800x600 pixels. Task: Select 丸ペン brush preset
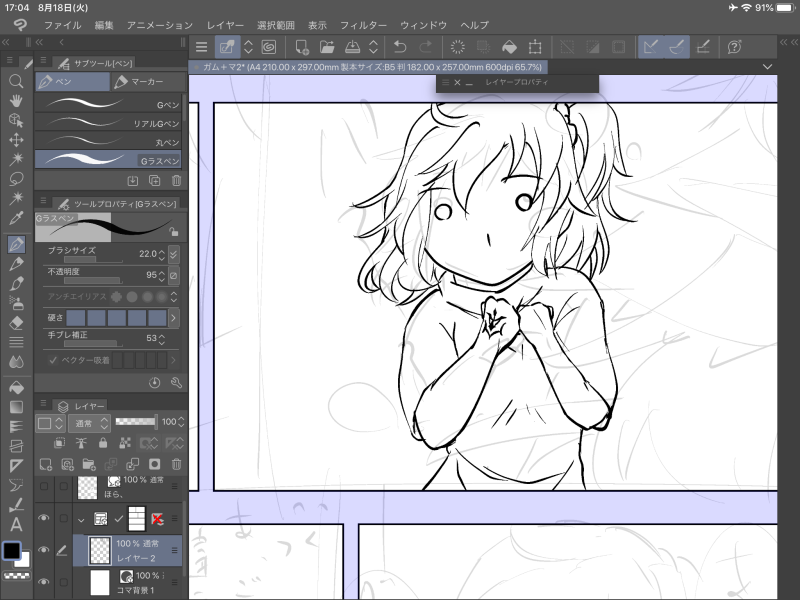point(108,141)
